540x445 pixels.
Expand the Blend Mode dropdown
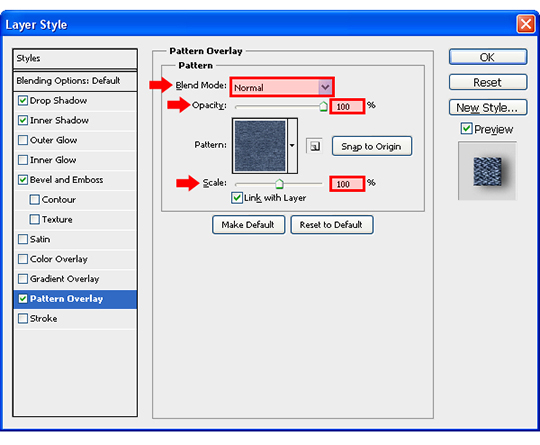pos(325,87)
